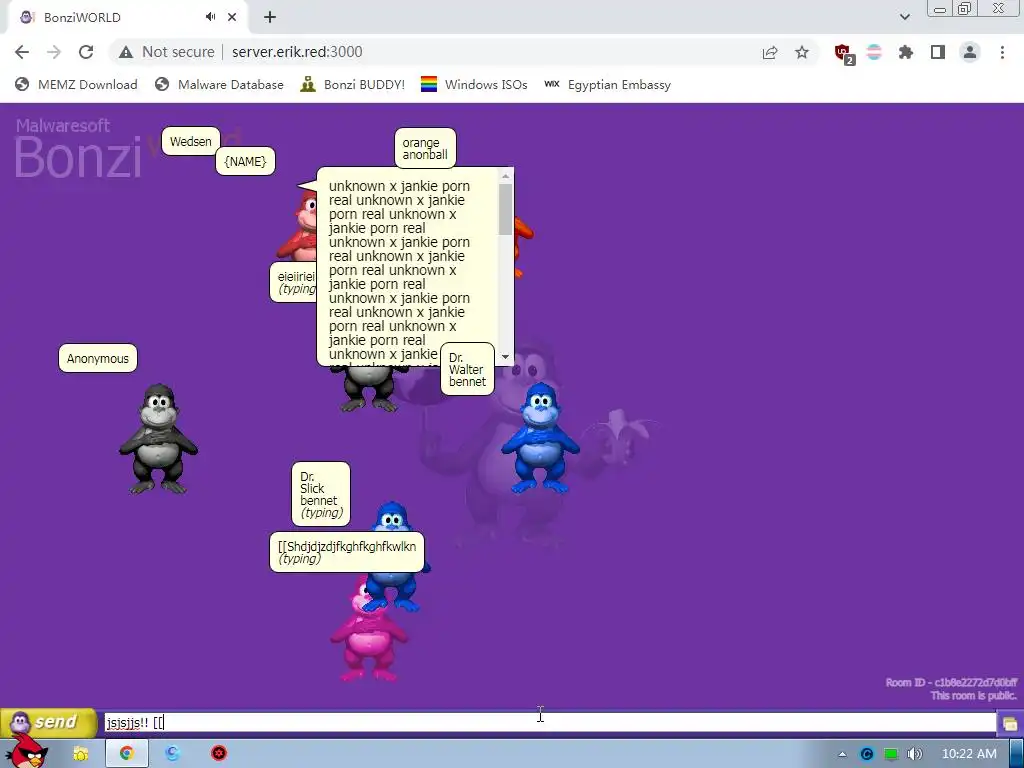Click the blue Dr. Walter bennet Bonzi
Viewport: 1024px width, 768px height.
pos(540,438)
